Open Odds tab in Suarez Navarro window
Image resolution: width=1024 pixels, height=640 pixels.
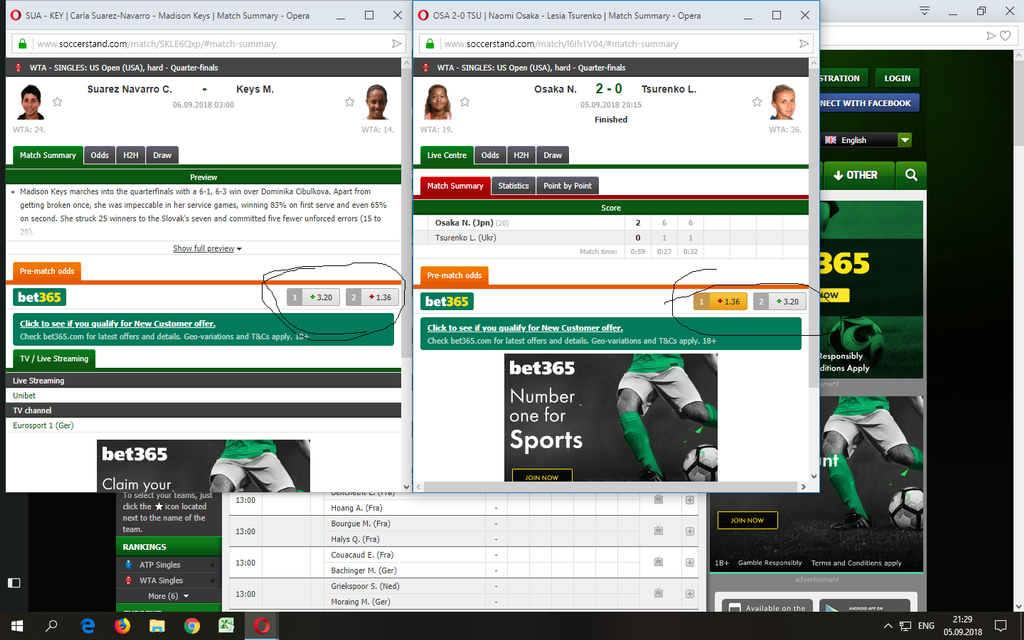[x=99, y=155]
